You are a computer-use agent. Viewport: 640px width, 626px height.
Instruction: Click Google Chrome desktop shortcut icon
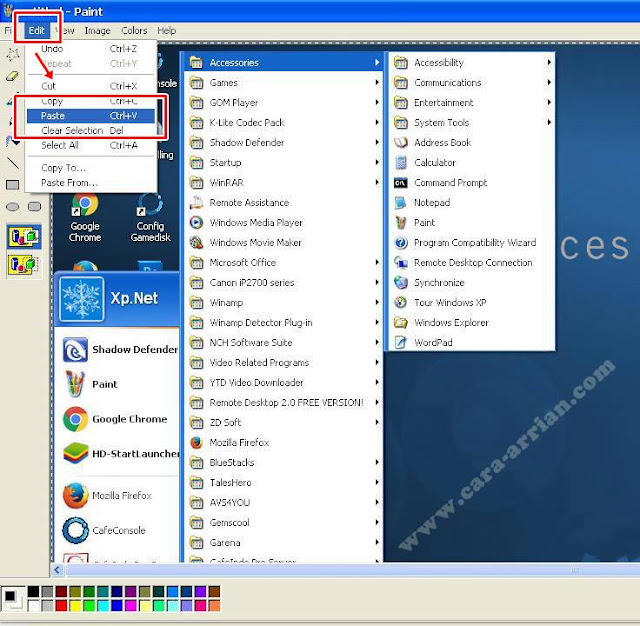point(85,204)
